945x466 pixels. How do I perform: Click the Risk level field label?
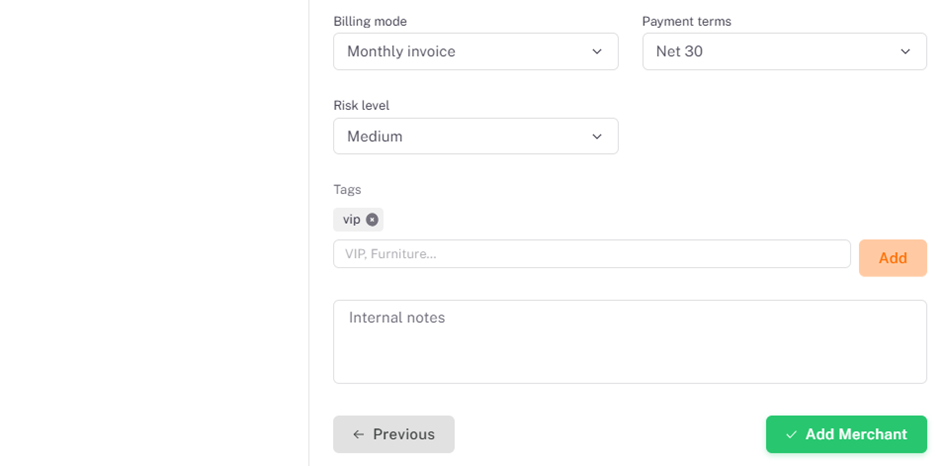(362, 105)
